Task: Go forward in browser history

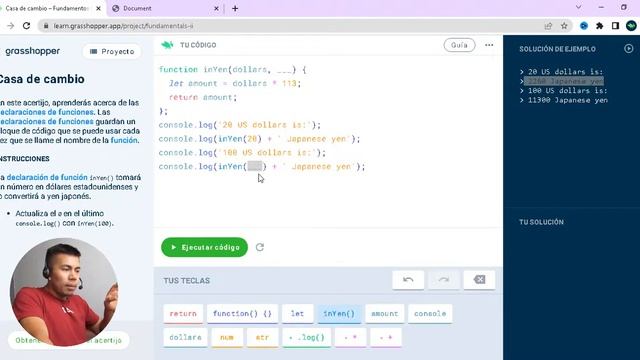Action: tap(10, 26)
